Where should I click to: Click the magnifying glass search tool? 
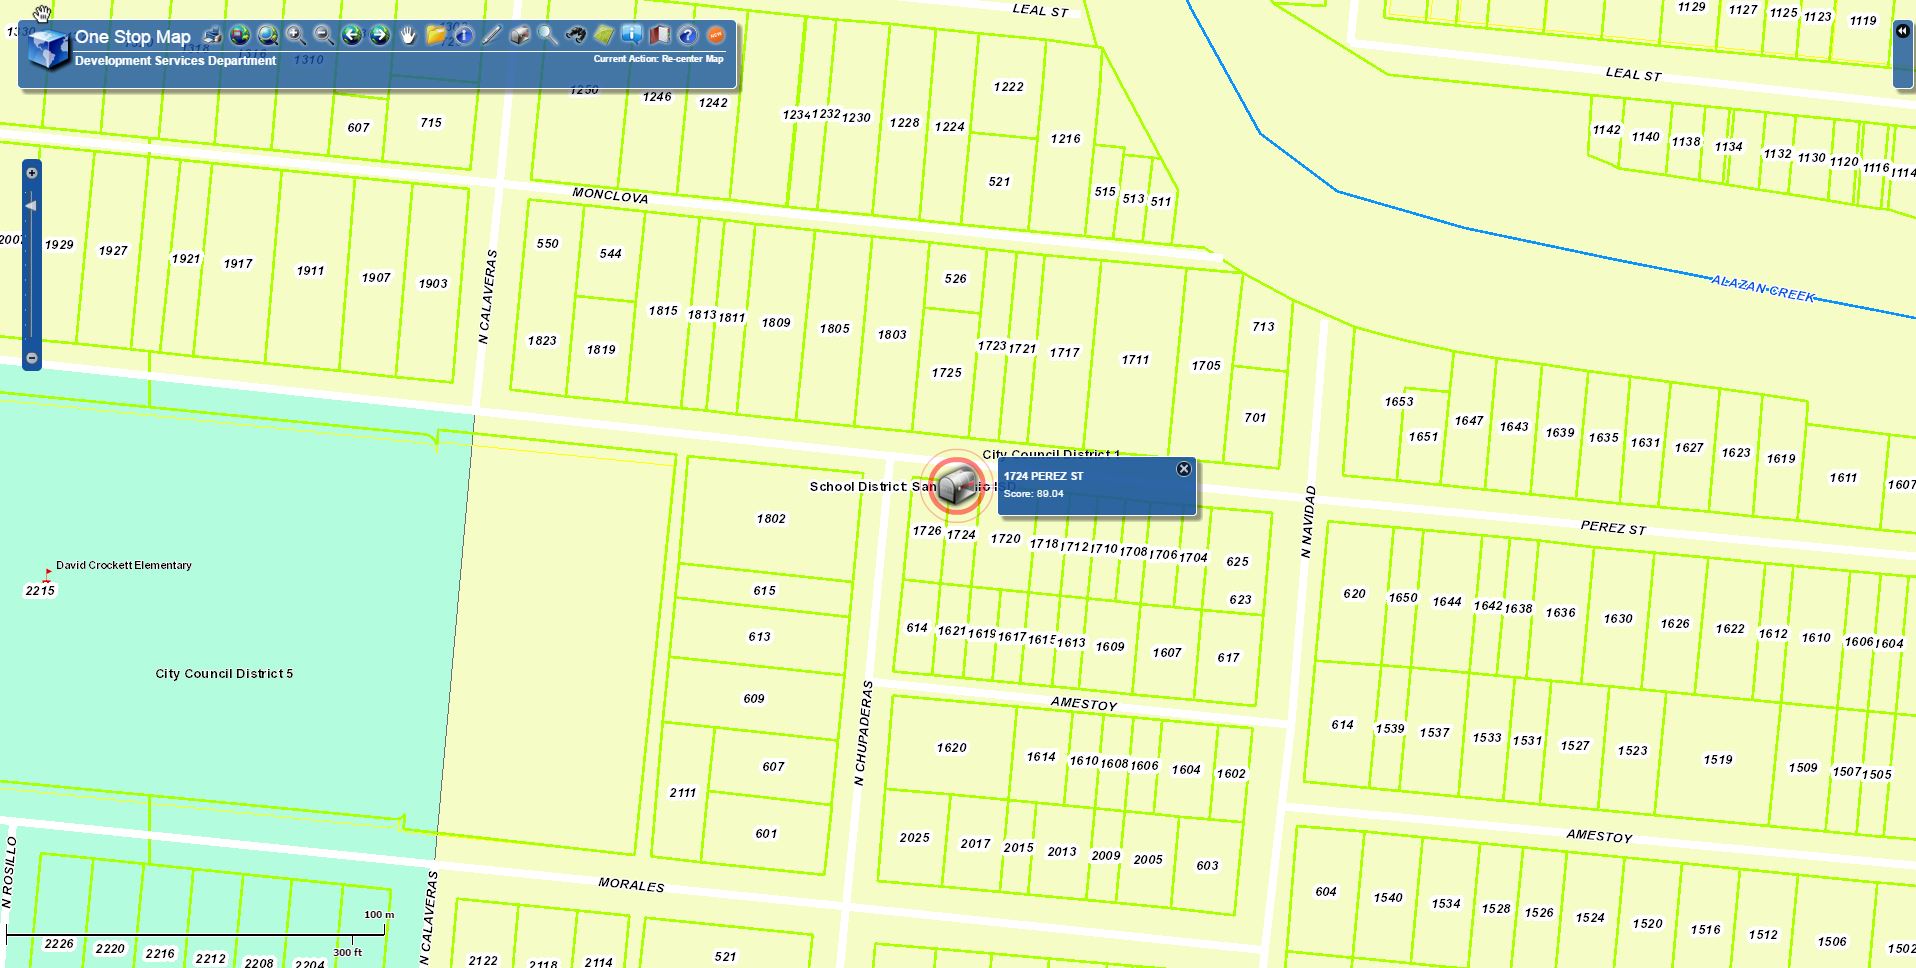[547, 36]
